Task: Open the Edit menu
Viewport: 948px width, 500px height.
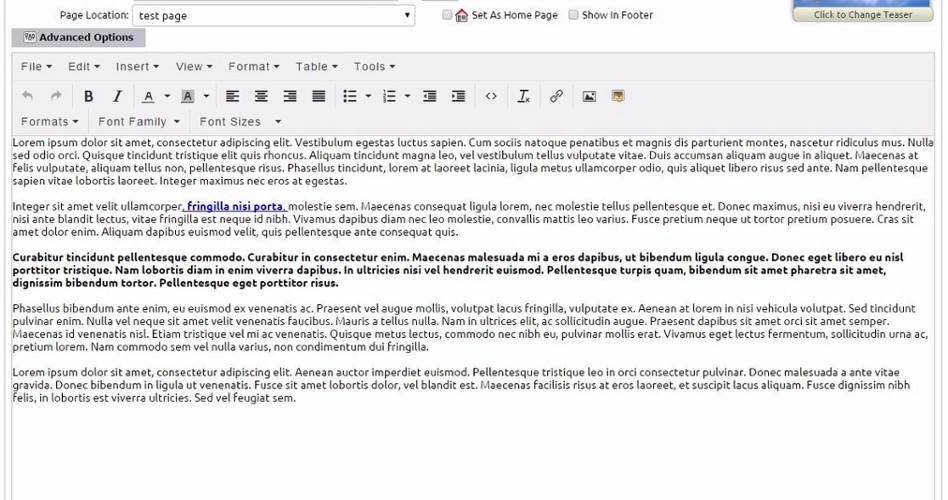Action: 83,67
